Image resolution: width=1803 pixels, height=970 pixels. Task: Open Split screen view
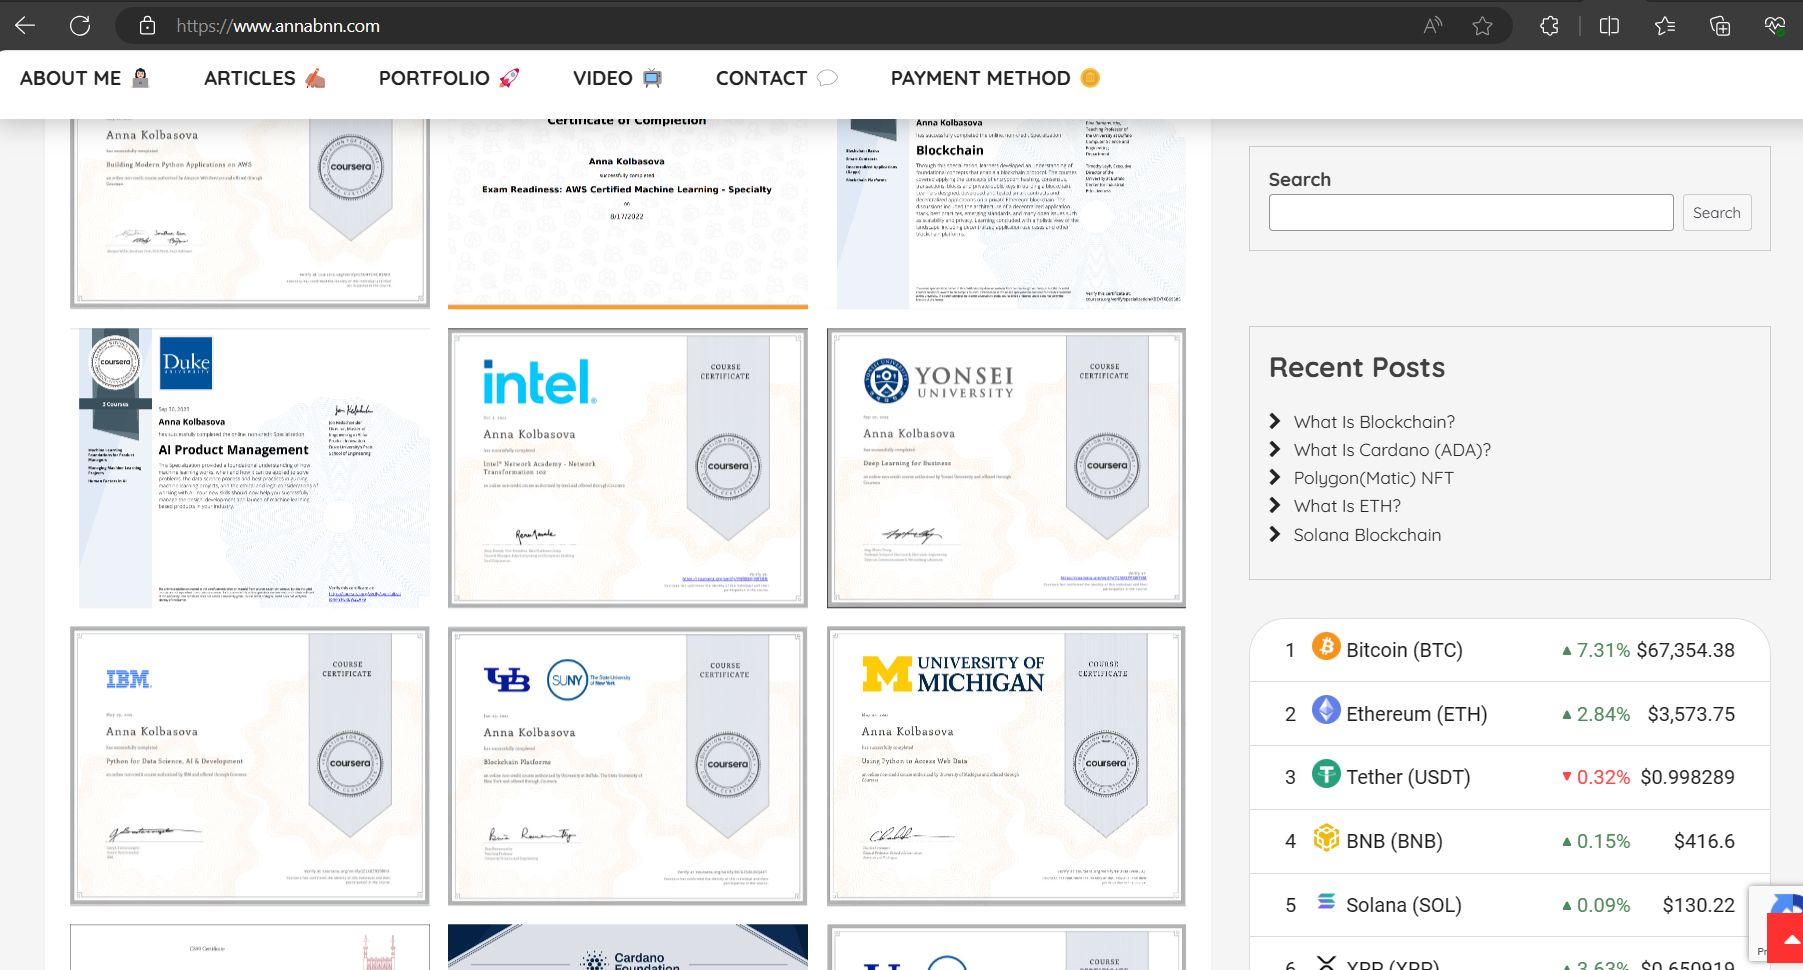click(1609, 26)
